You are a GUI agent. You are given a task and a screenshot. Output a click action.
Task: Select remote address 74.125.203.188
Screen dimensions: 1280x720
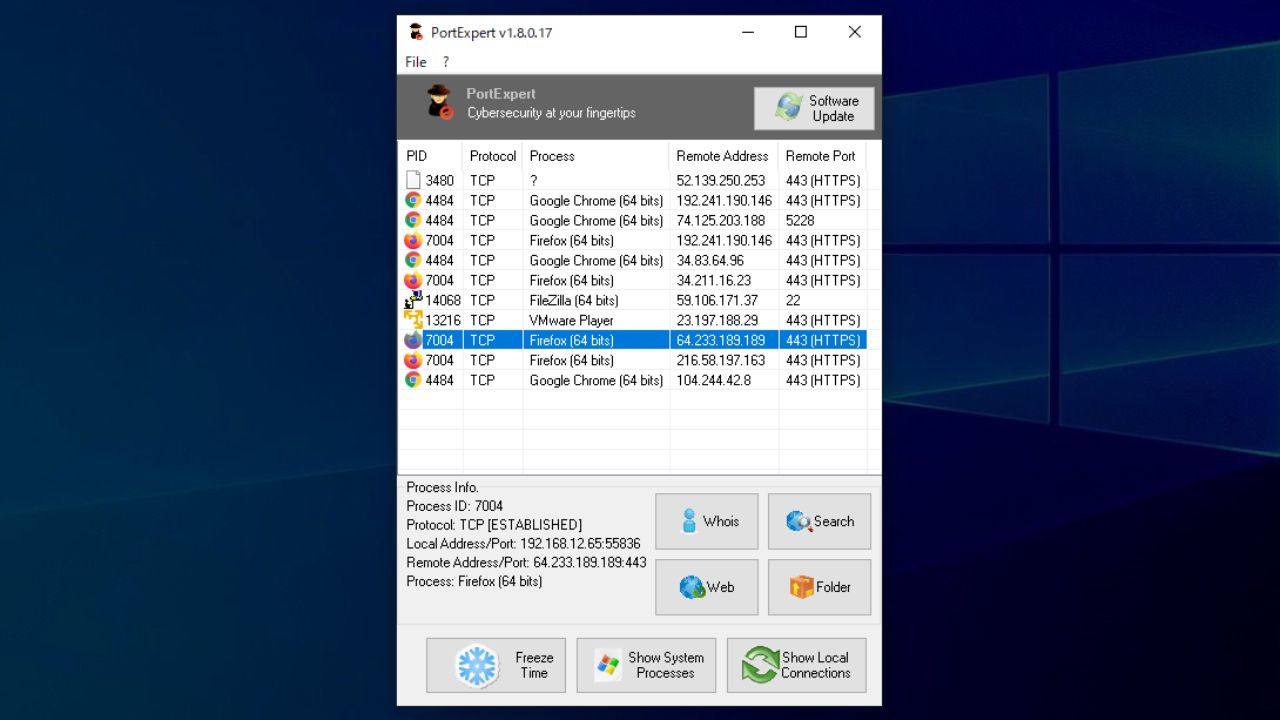[720, 220]
